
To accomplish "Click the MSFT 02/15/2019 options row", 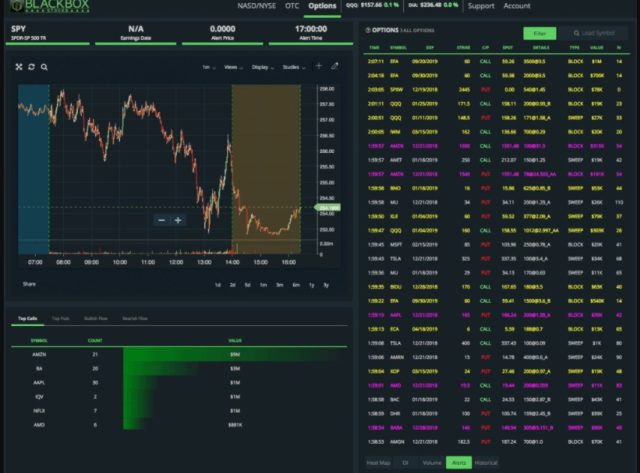I will (x=496, y=245).
